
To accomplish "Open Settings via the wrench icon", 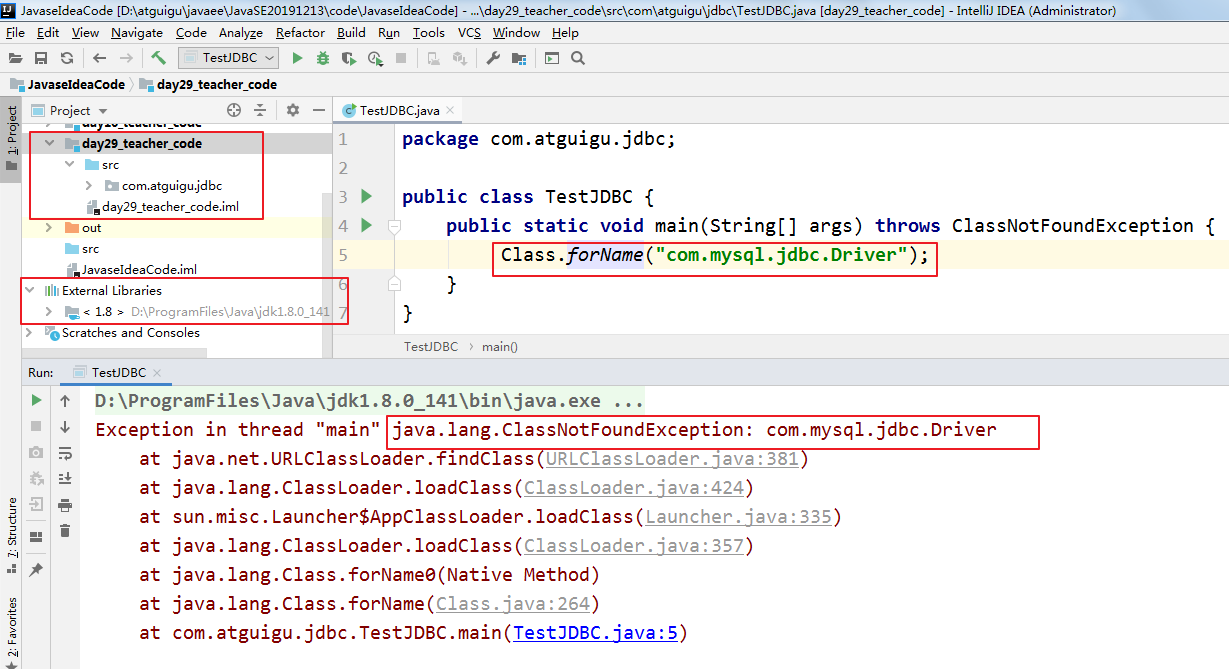I will point(493,58).
